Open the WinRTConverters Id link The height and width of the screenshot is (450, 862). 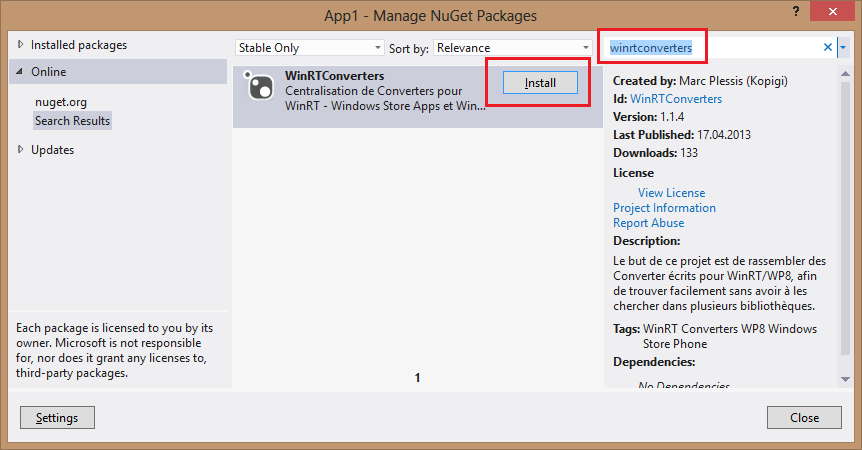(x=676, y=99)
